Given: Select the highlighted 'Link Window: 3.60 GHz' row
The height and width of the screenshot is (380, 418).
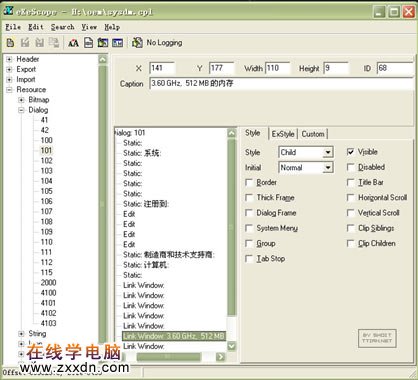Looking at the screenshot, I should tap(174, 336).
